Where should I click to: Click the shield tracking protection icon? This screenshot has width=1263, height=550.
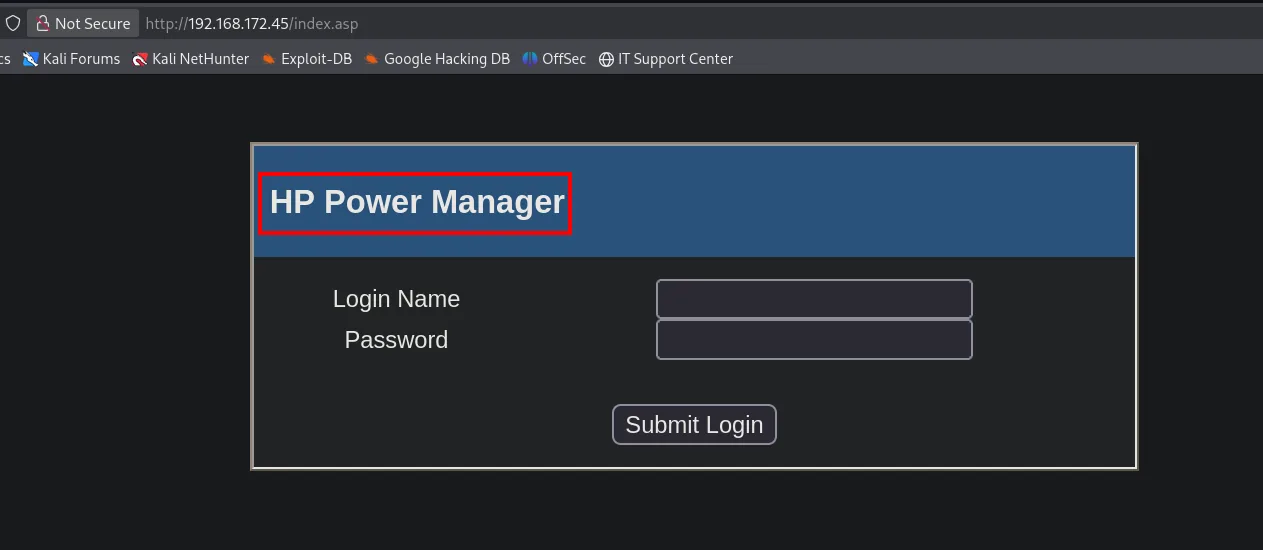click(13, 23)
